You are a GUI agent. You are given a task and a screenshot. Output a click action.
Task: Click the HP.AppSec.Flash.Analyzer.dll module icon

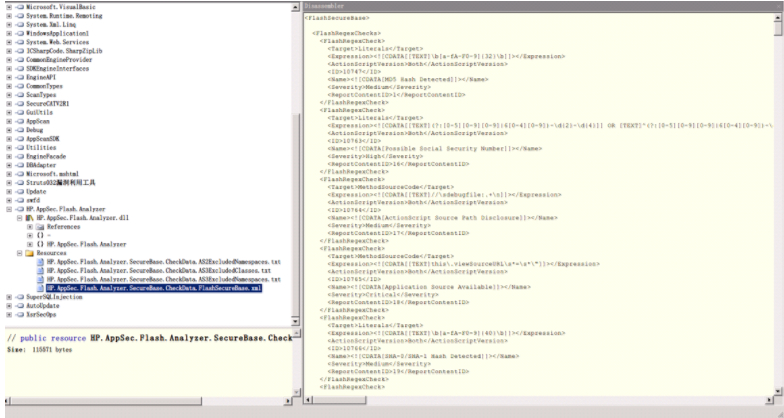(30, 218)
